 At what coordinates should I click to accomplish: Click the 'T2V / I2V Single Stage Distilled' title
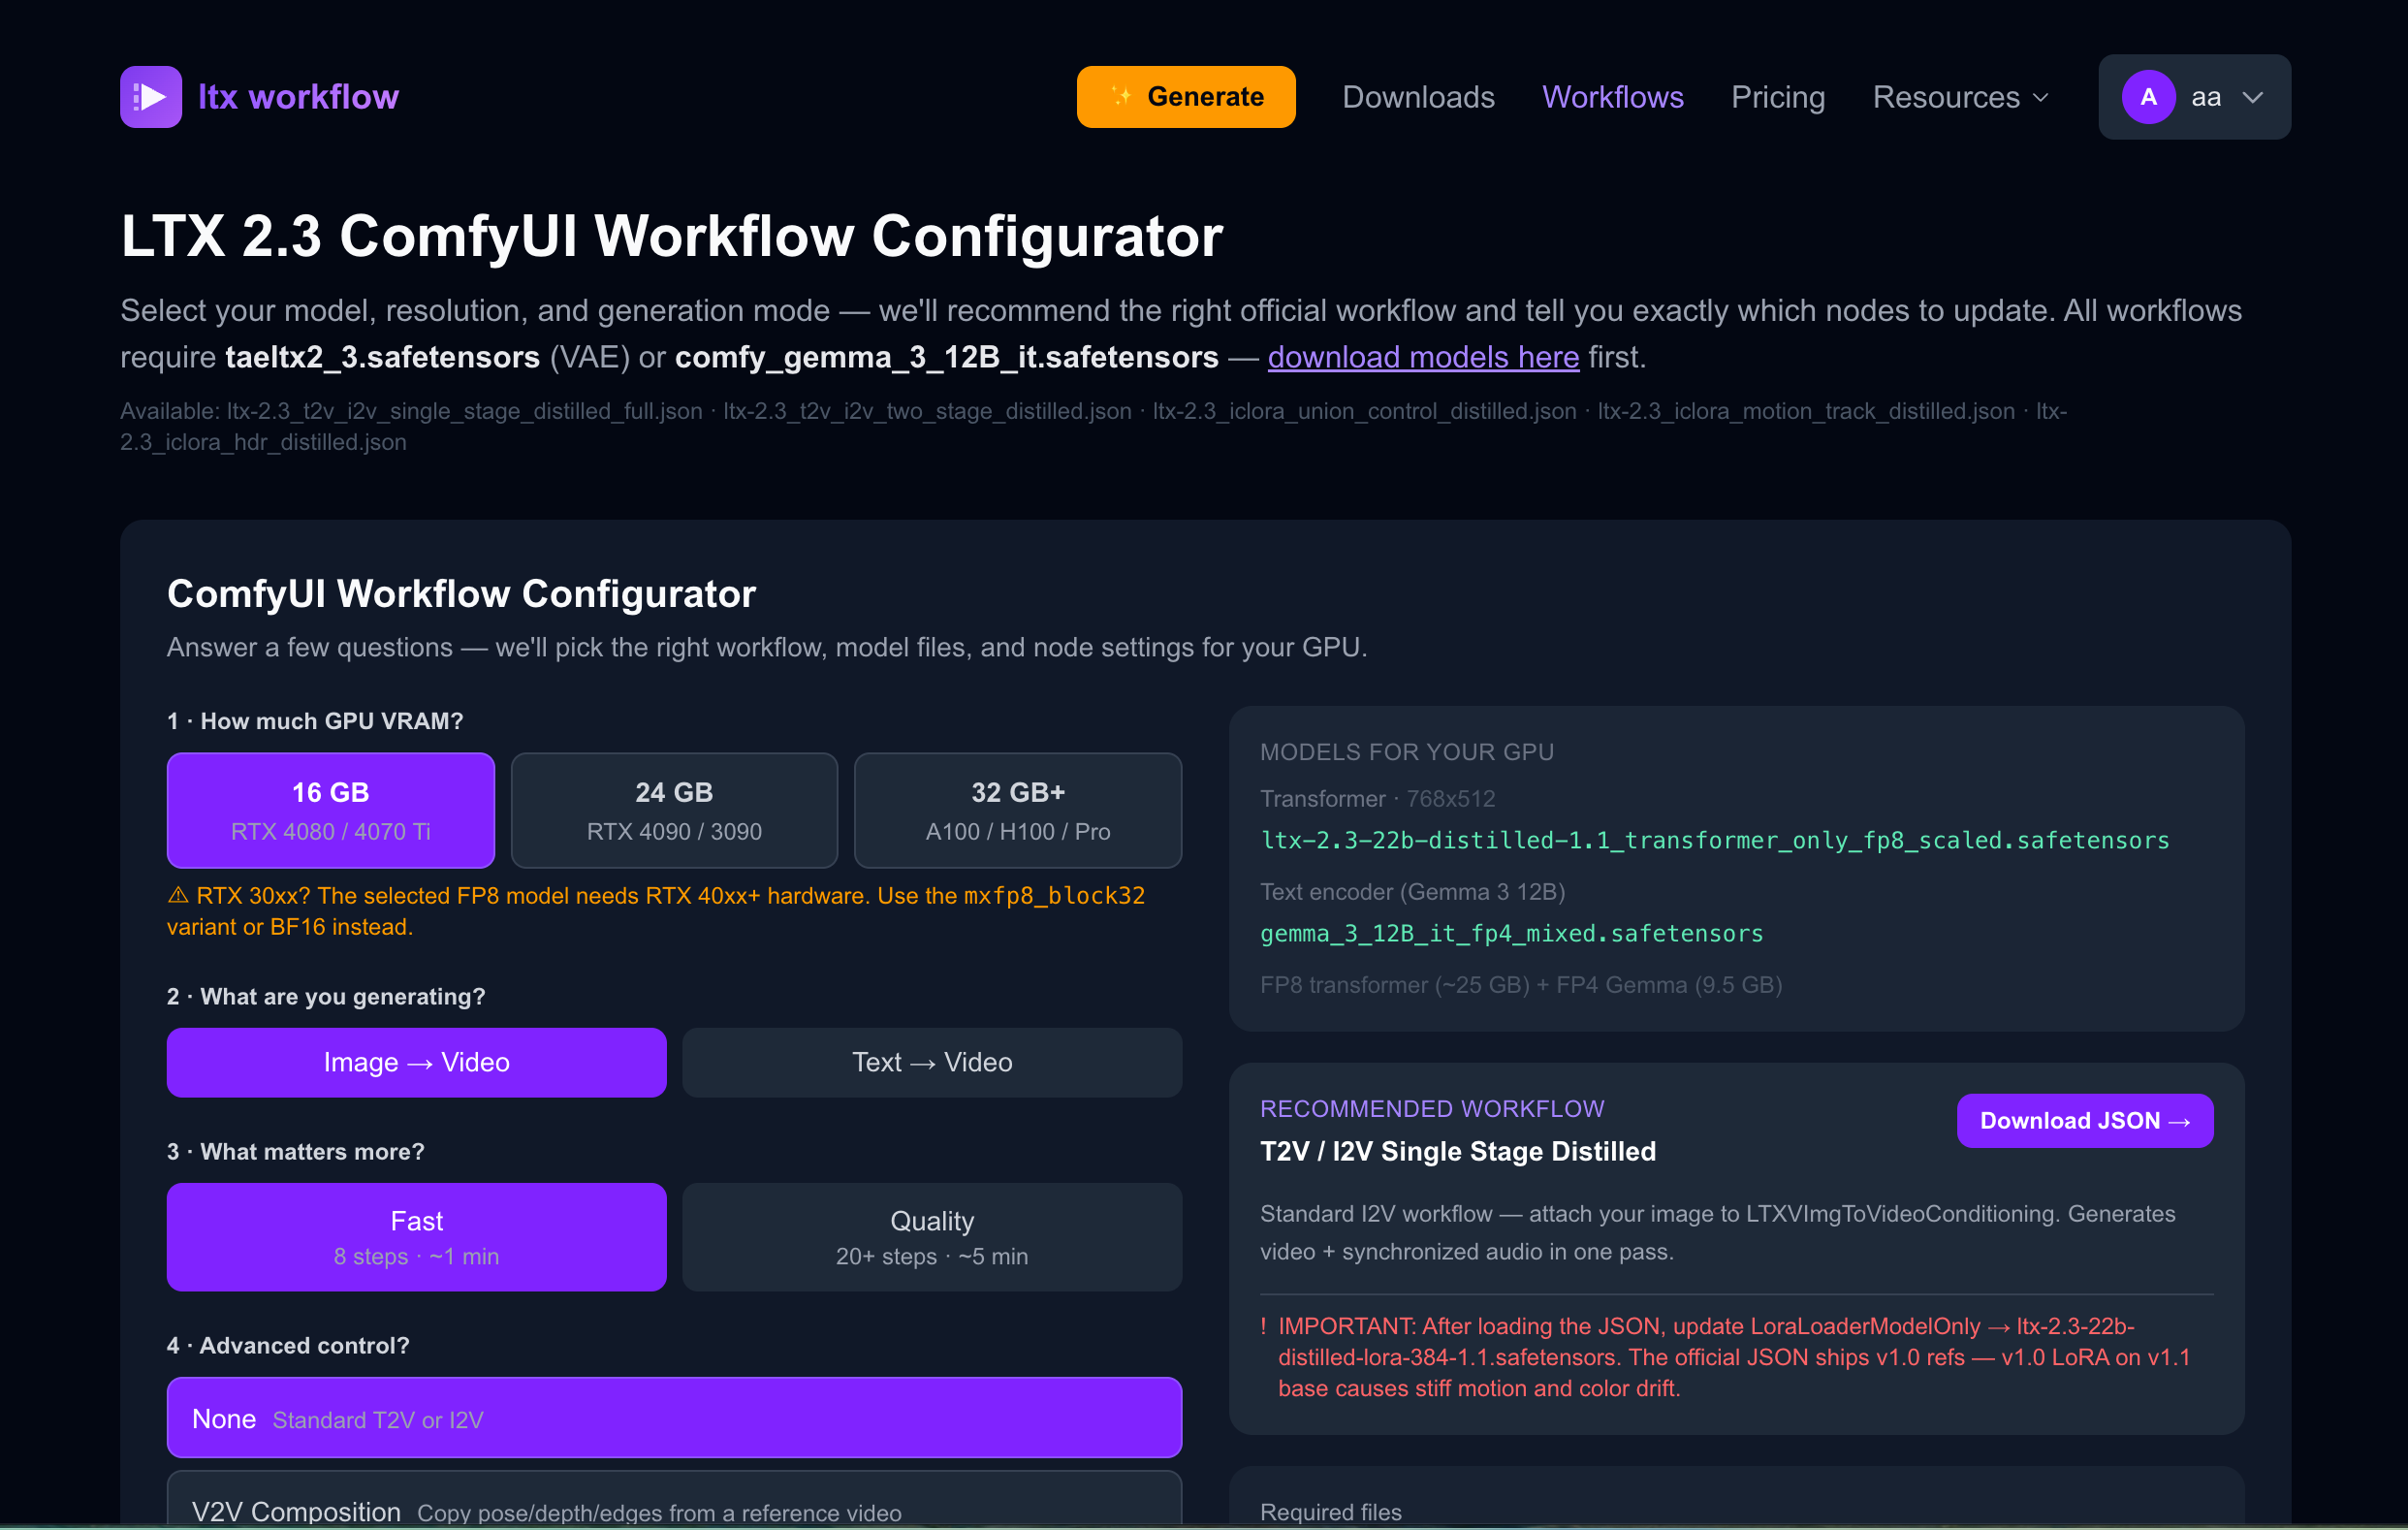coord(1458,1151)
